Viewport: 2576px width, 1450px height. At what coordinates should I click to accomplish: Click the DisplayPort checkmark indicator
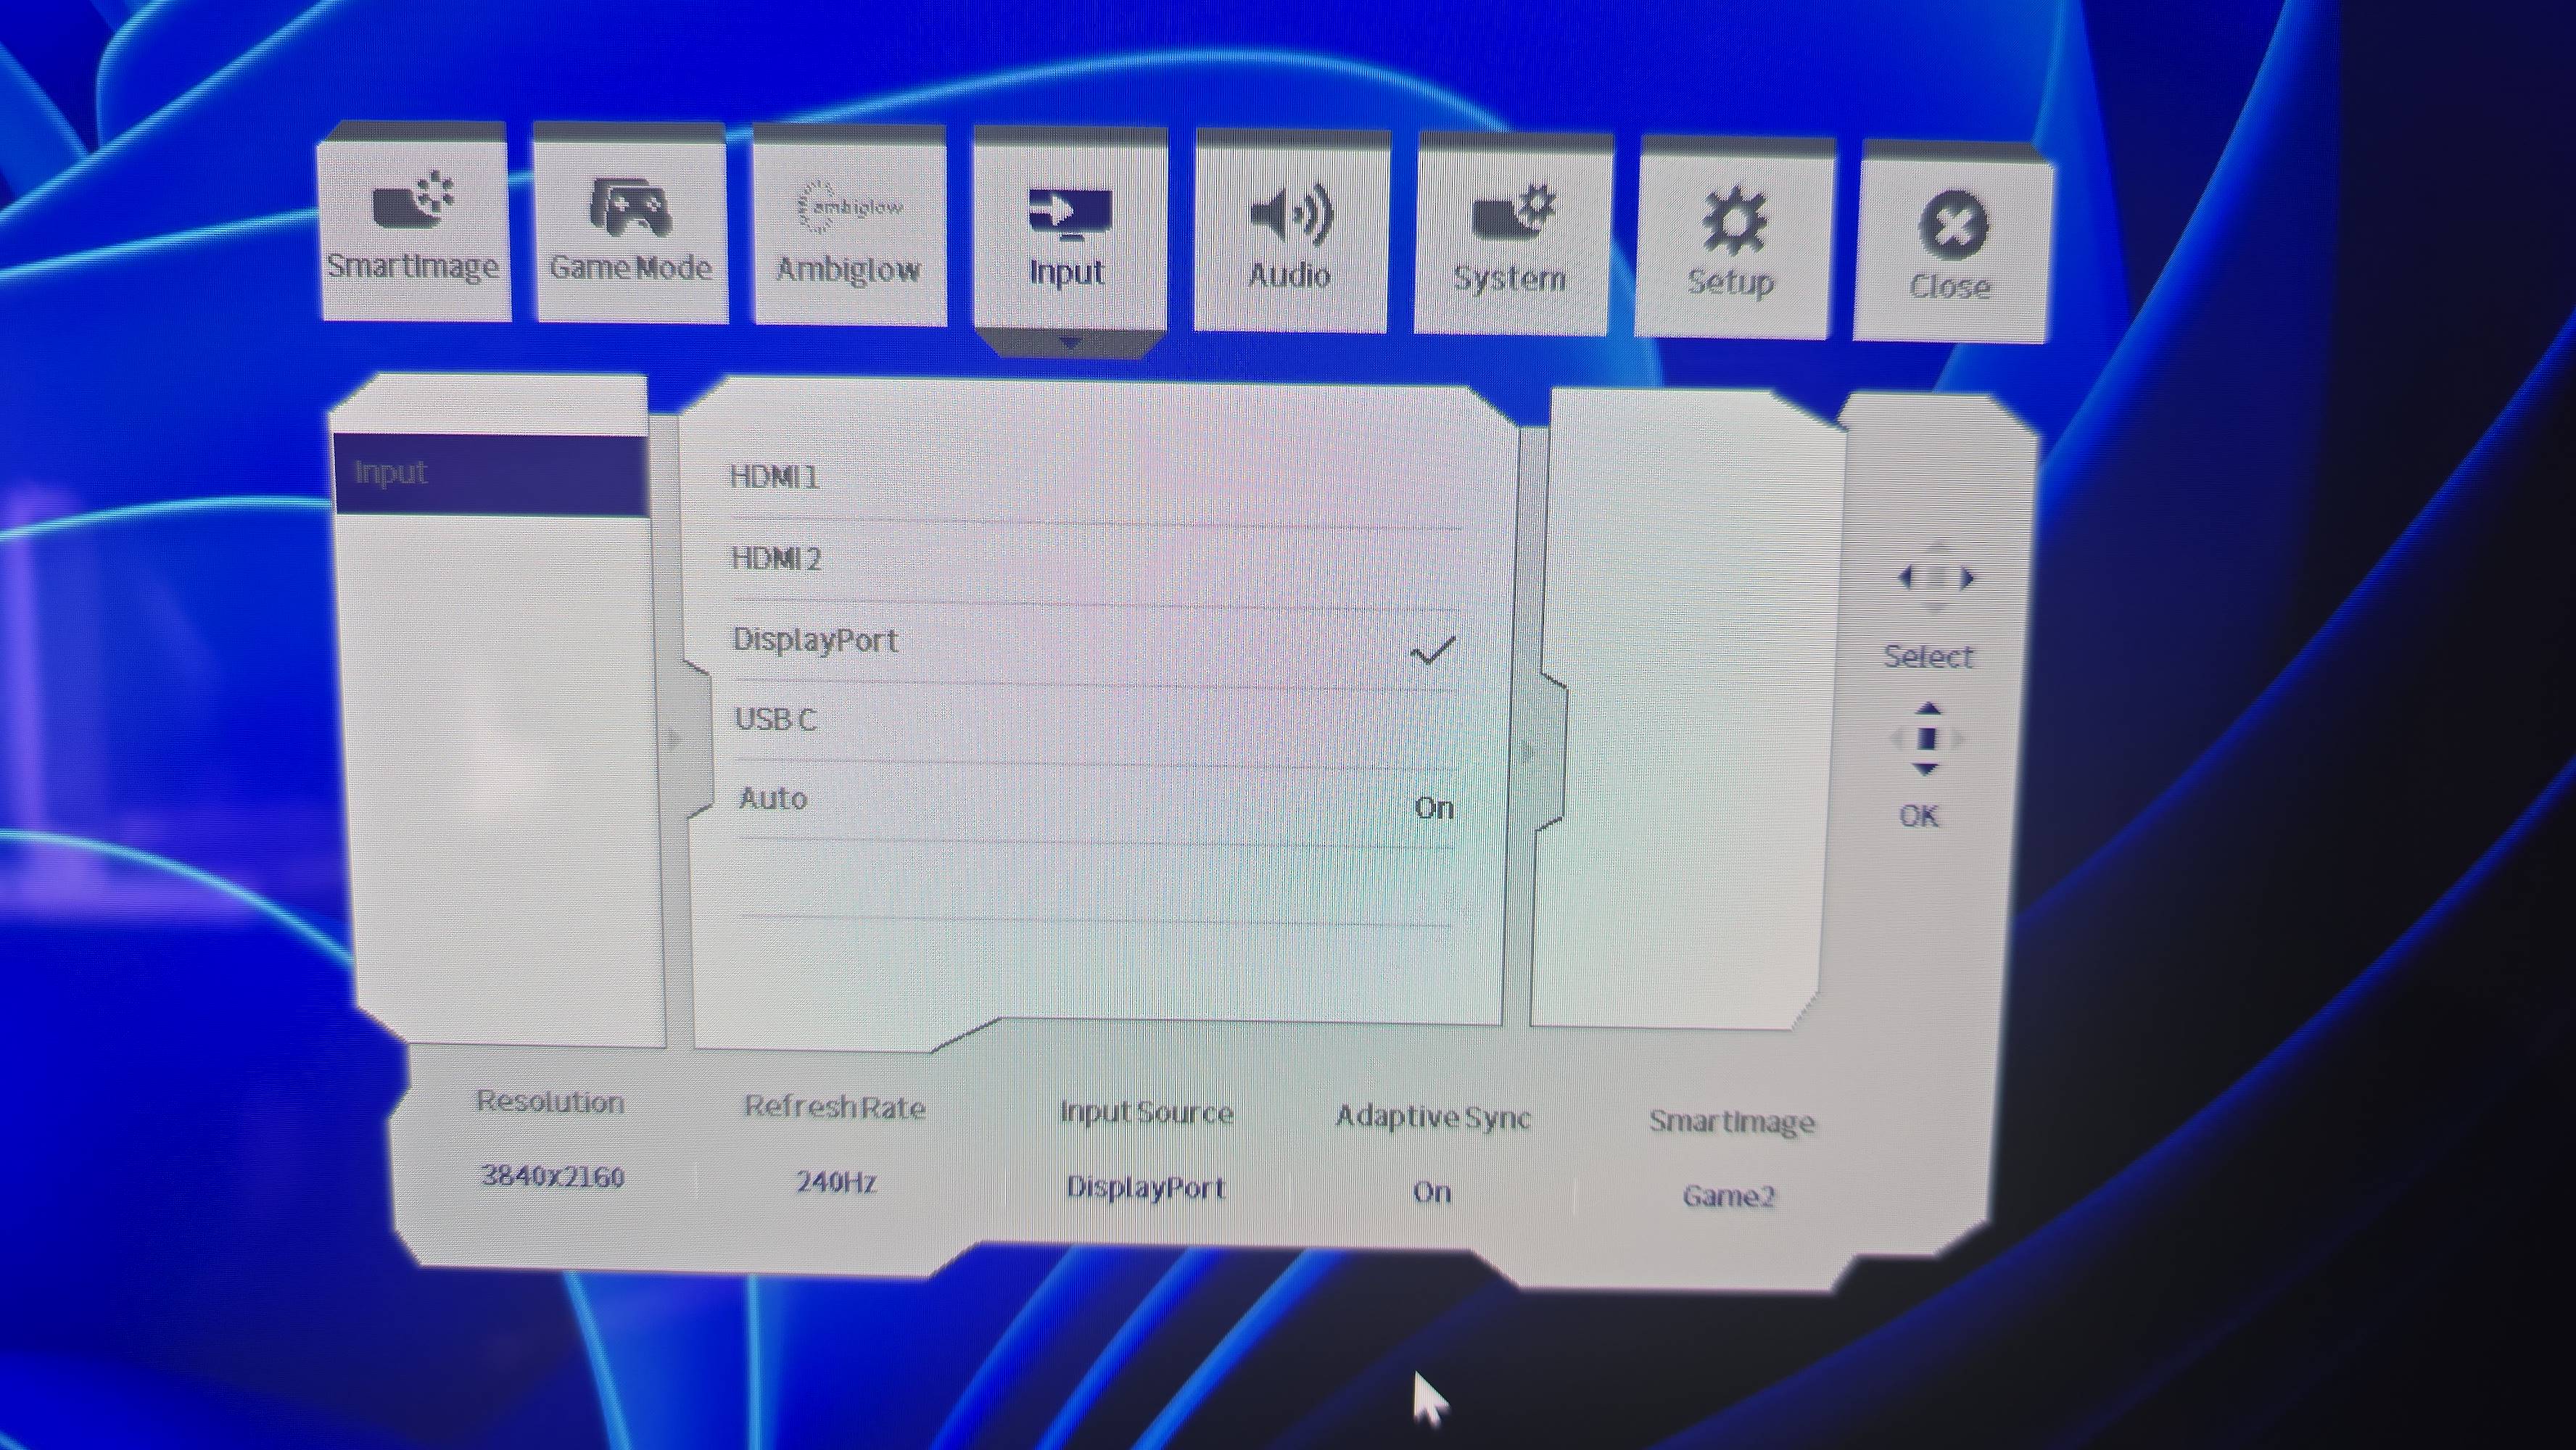(x=1432, y=652)
